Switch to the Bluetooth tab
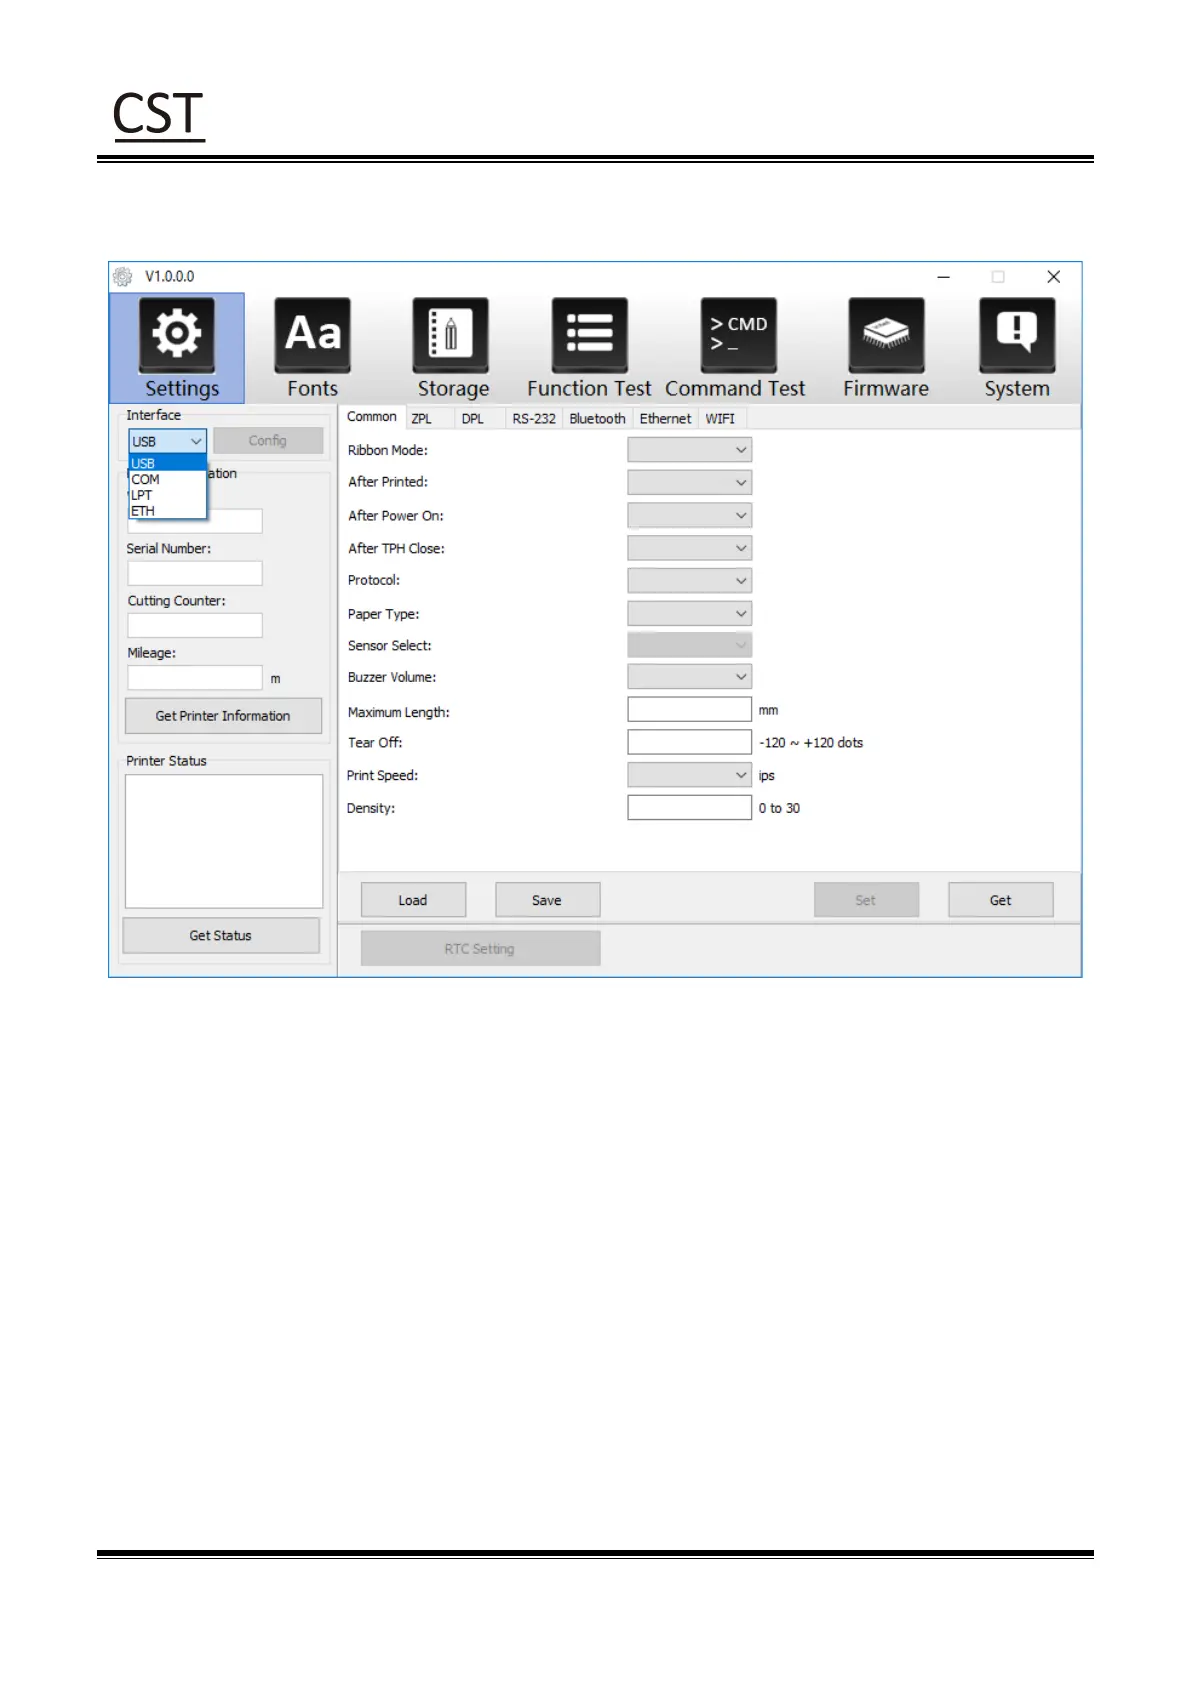The height and width of the screenshot is (1684, 1191). pyautogui.click(x=597, y=419)
